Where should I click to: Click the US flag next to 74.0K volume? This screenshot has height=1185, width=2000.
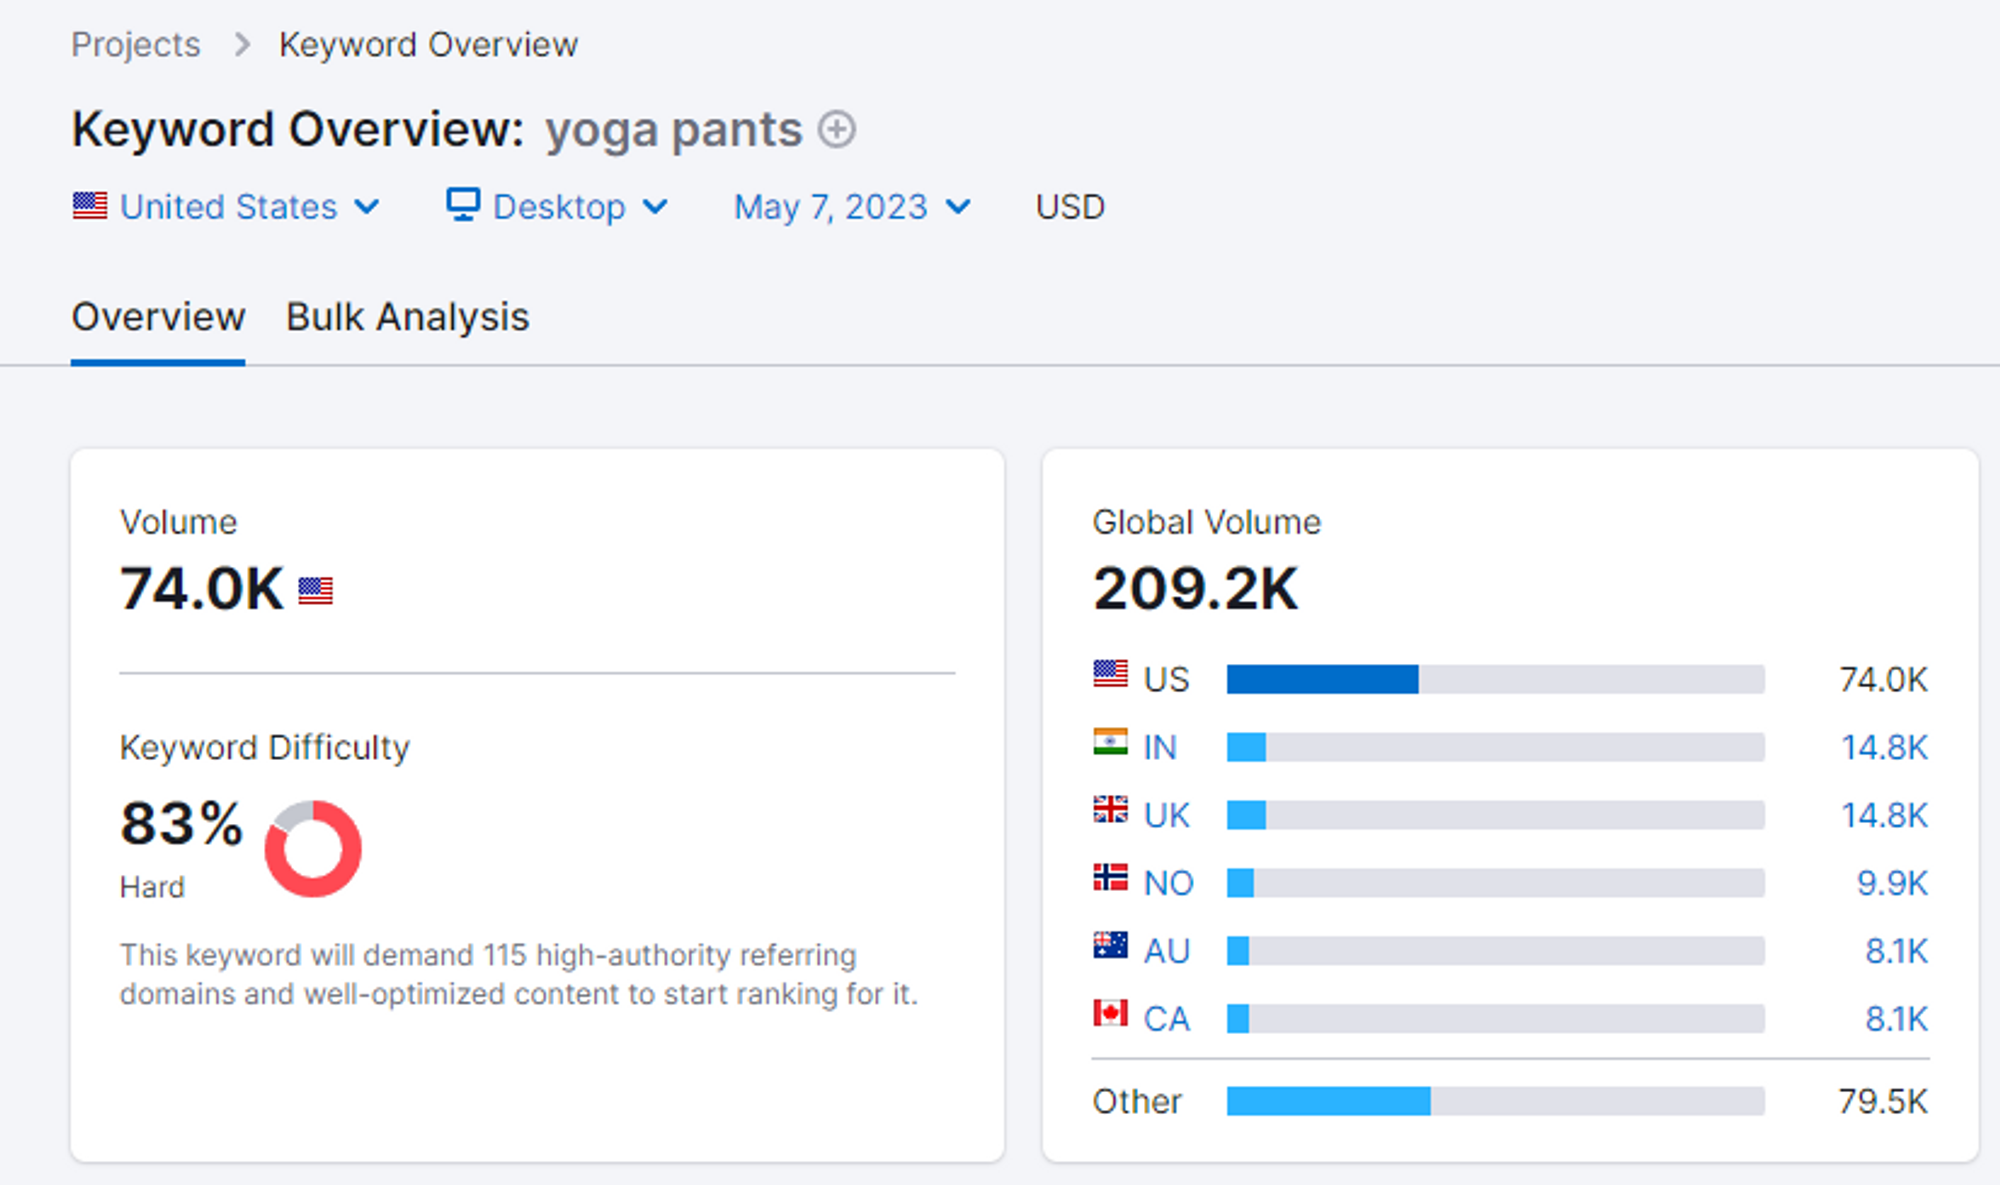[315, 591]
